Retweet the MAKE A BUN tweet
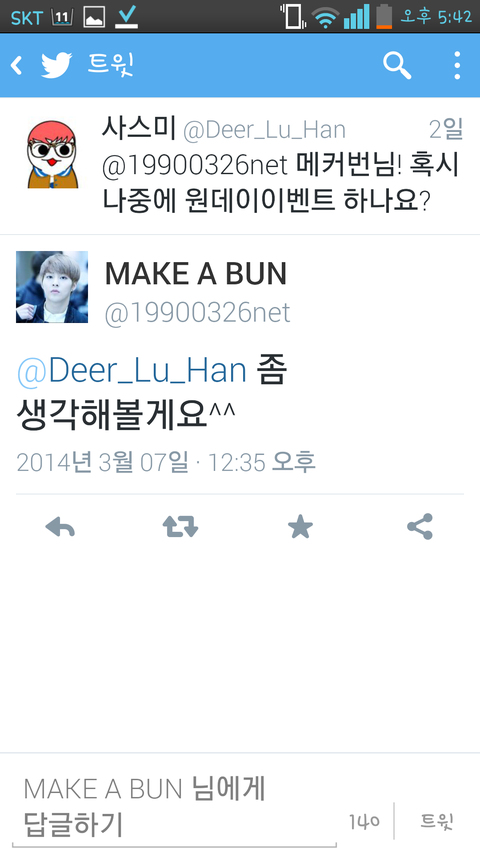The width and height of the screenshot is (480, 853). (x=180, y=527)
